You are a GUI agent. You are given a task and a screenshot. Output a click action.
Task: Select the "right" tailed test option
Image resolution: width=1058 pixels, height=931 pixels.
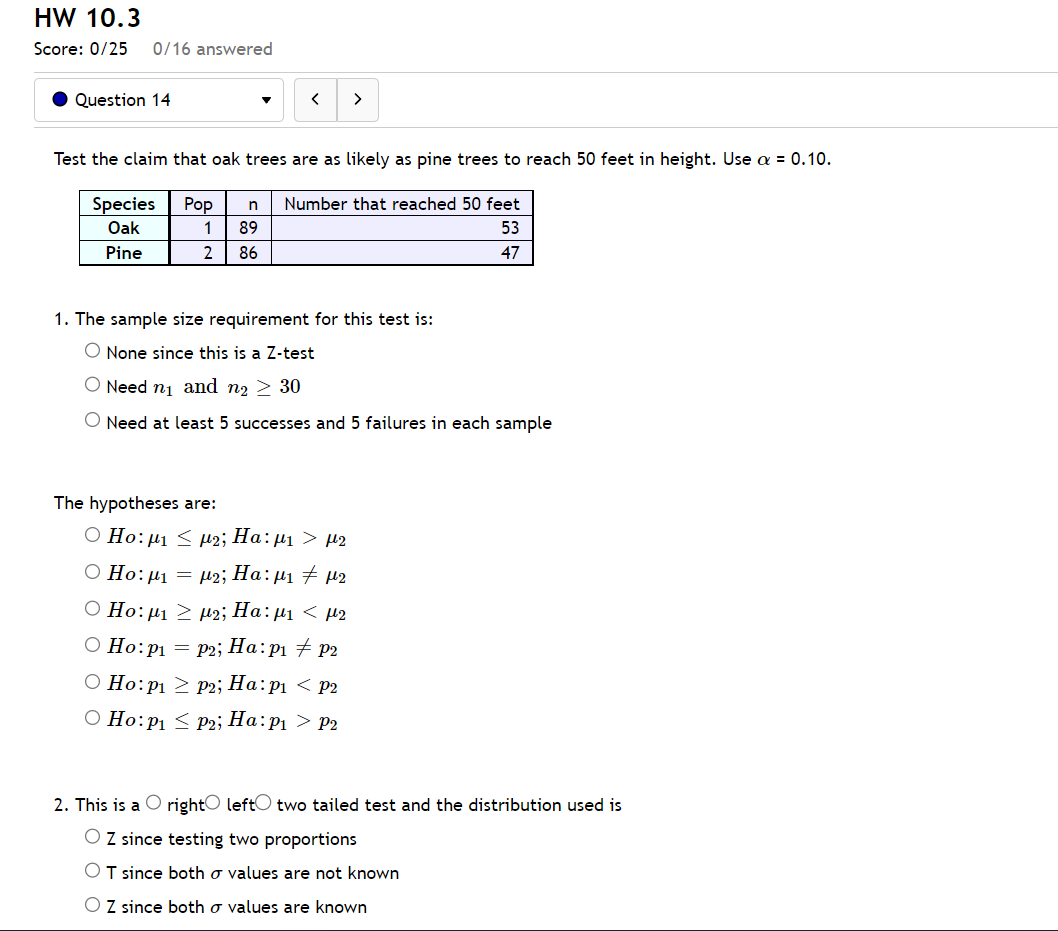154,802
